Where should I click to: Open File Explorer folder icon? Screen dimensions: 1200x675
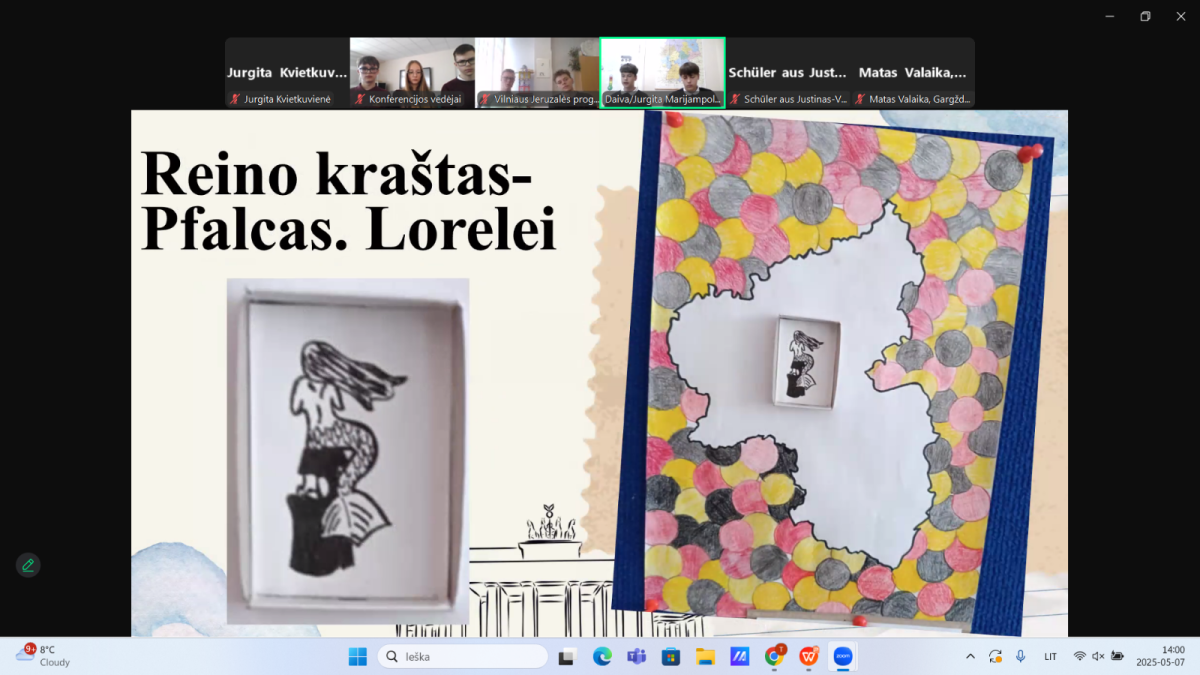705,656
